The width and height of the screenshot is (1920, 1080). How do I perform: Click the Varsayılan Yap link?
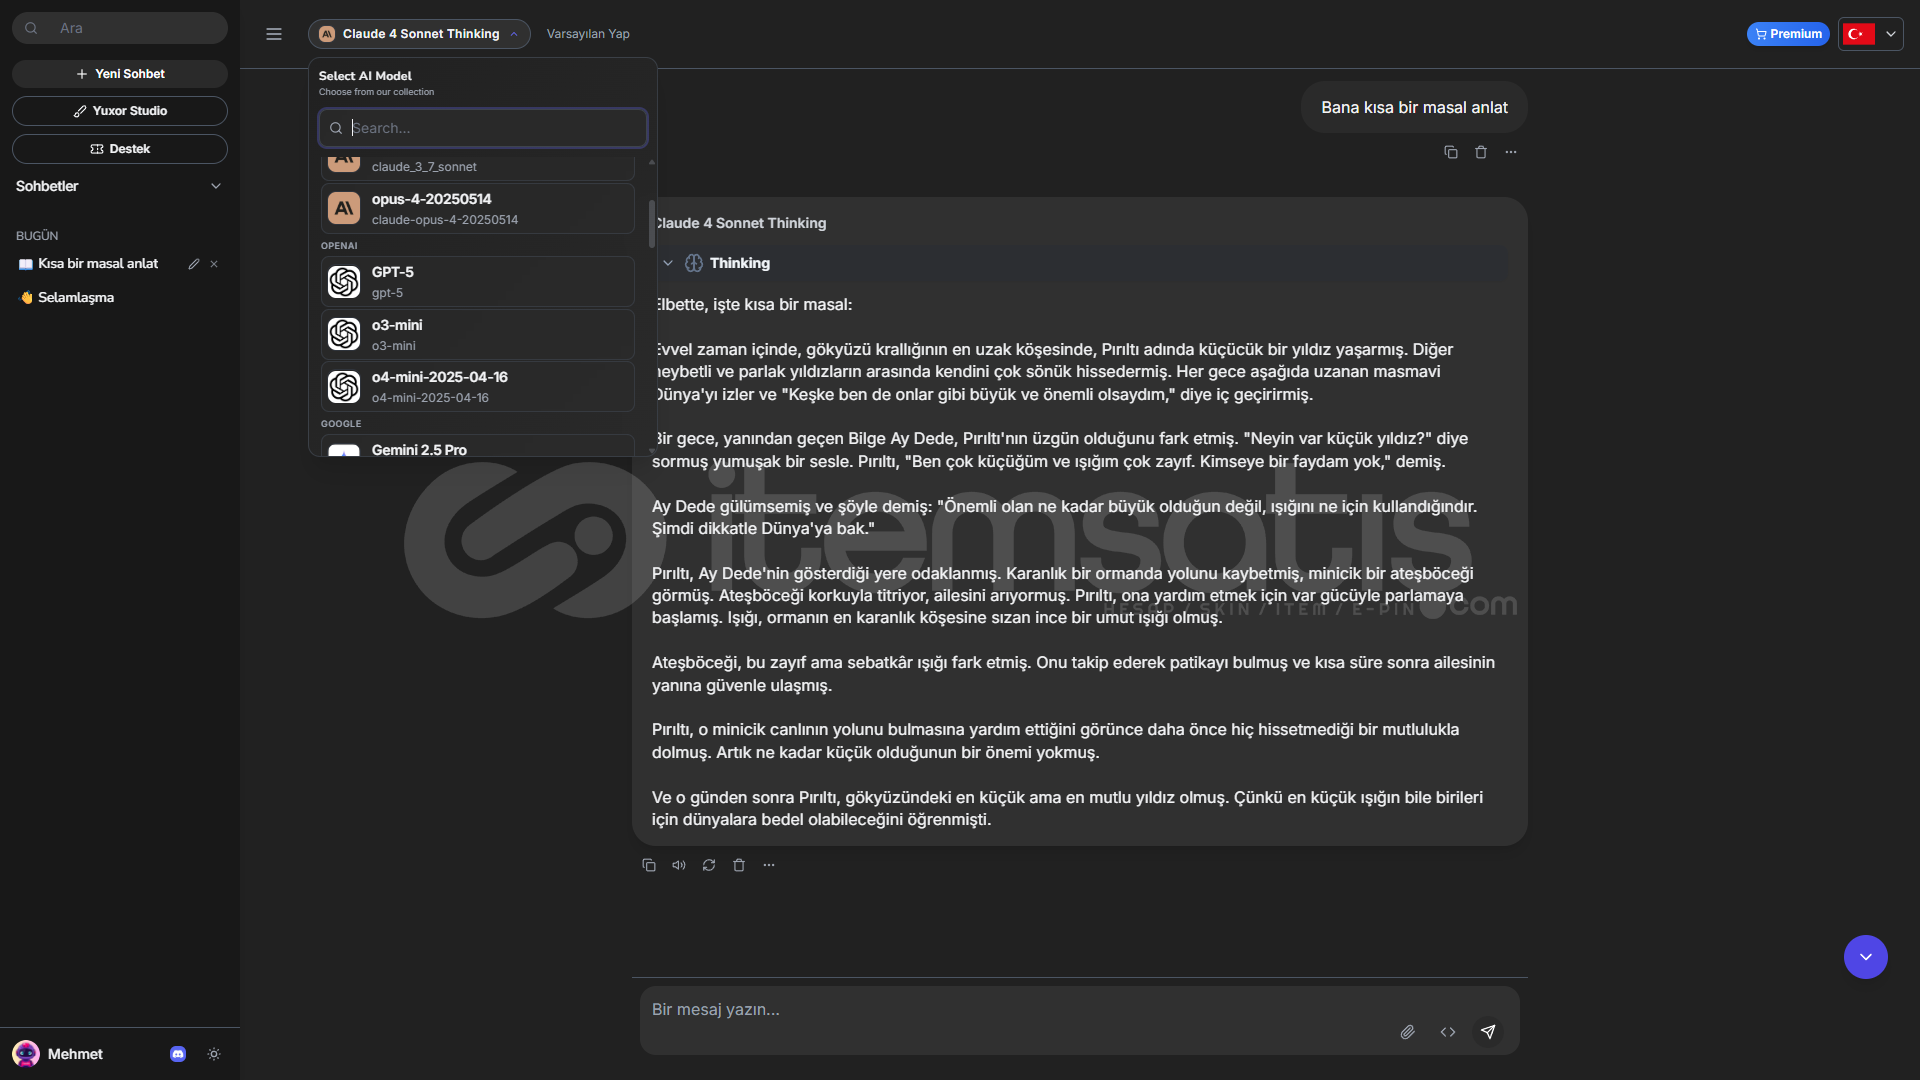click(588, 34)
